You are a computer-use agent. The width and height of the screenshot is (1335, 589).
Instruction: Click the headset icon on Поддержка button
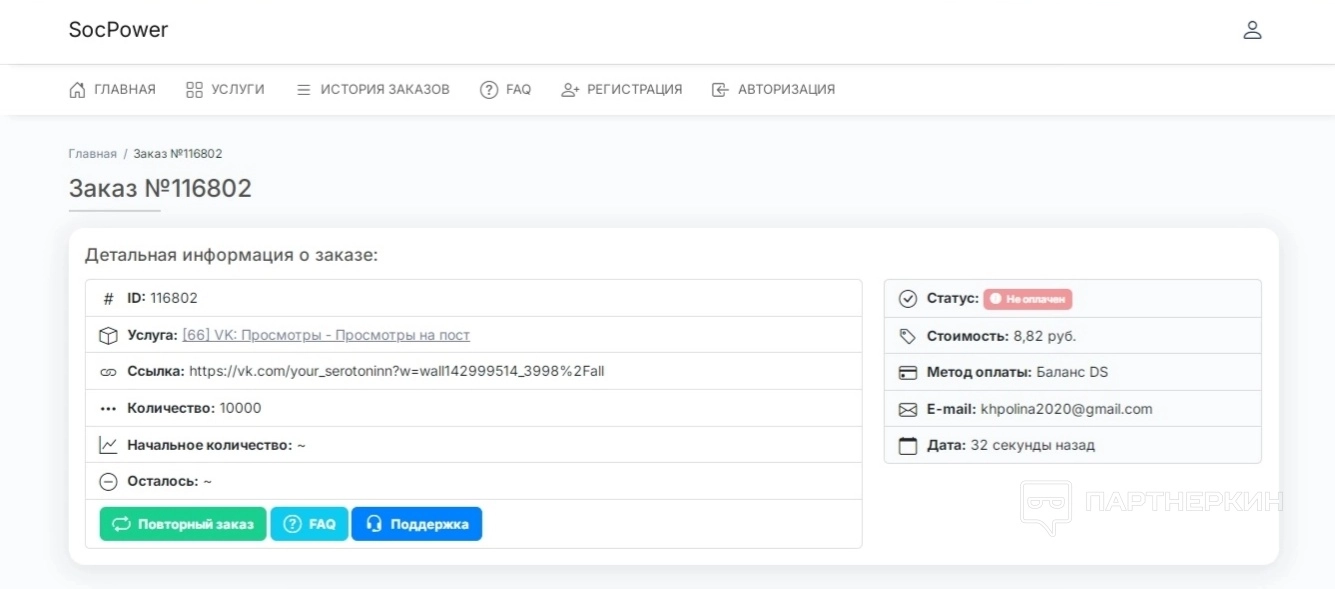coord(374,524)
